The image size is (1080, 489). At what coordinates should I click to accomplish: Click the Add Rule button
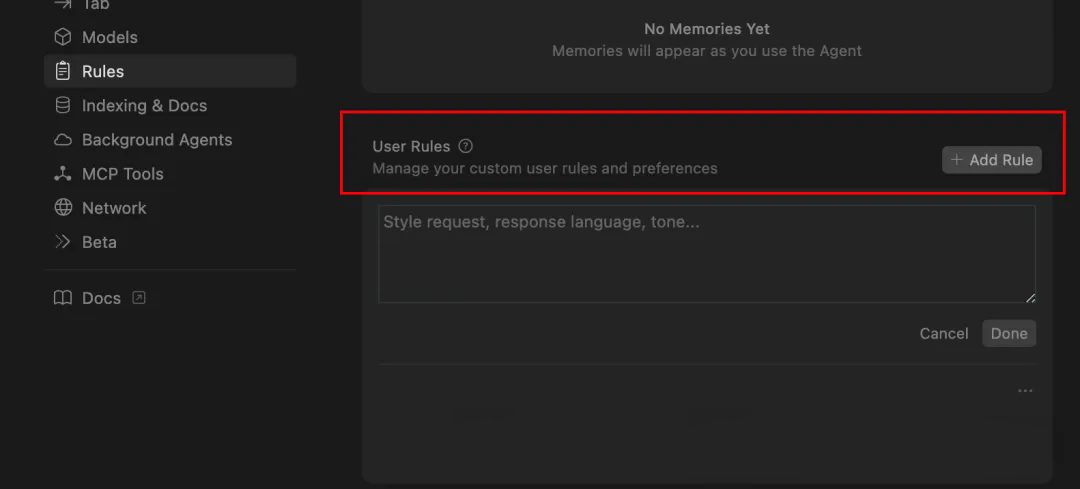pyautogui.click(x=992, y=160)
